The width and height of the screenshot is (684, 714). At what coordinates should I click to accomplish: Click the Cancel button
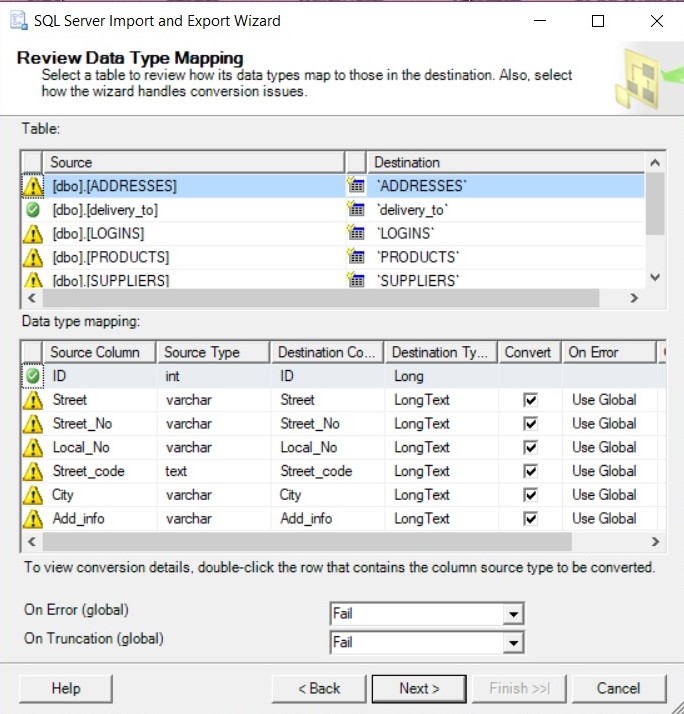[x=618, y=688]
